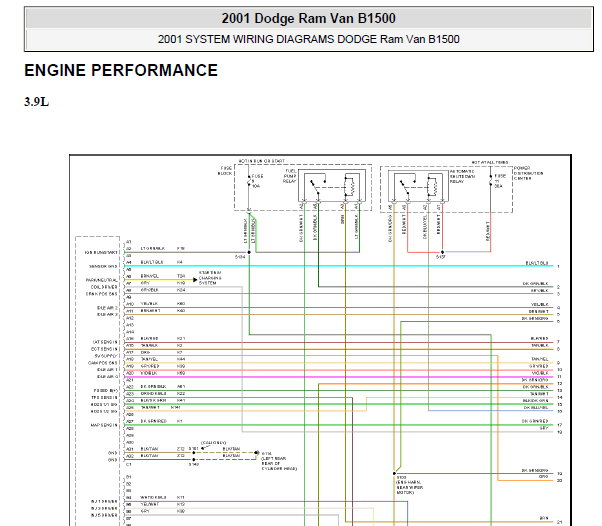Click the 'IDLE AIR 1' pin label
Image resolution: width=602 pixels, height=526 pixels.
point(107,370)
